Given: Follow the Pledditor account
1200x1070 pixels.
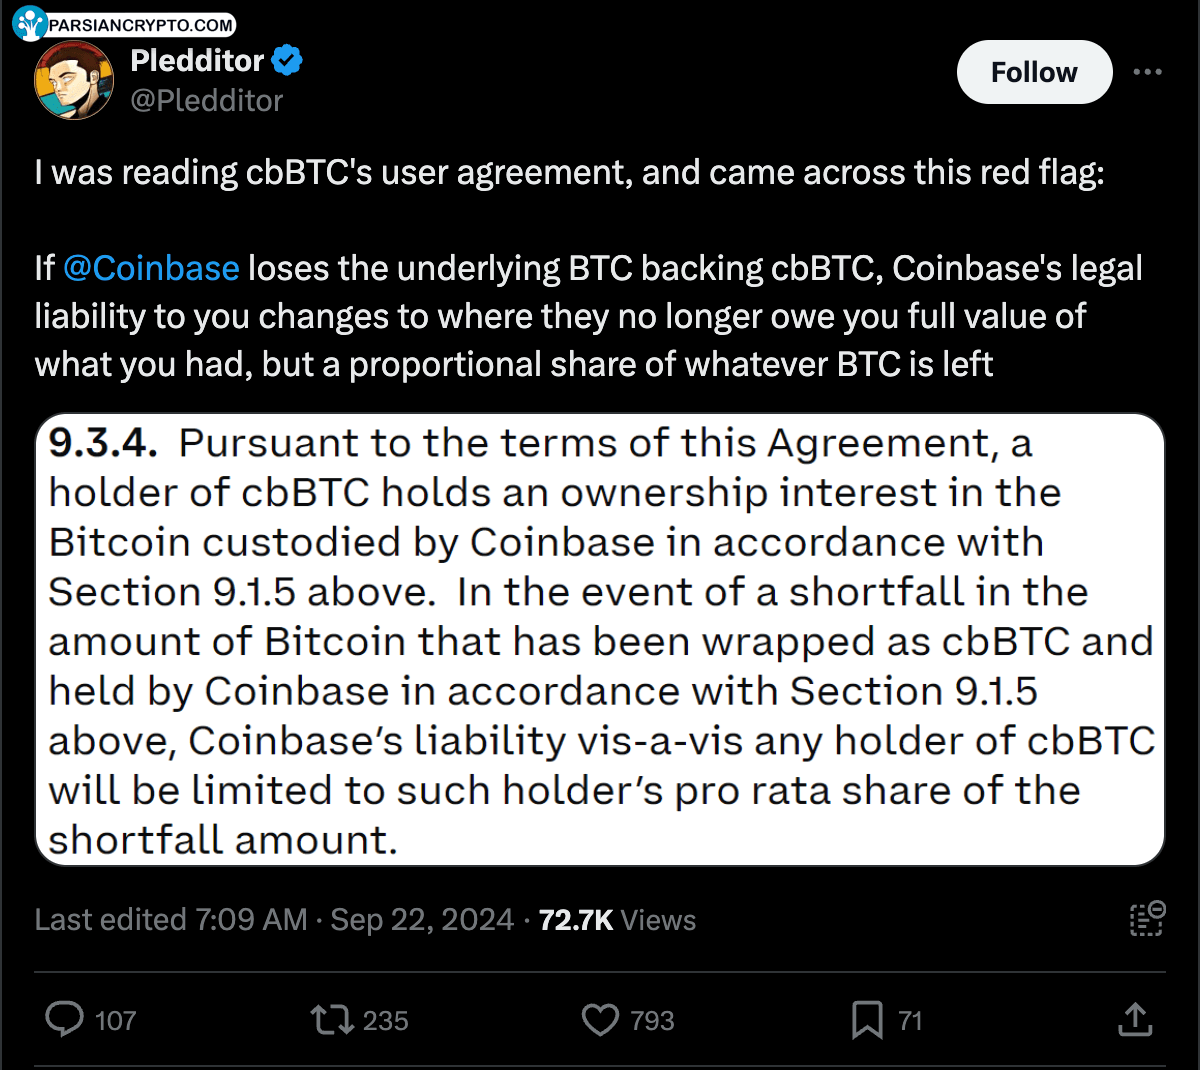Looking at the screenshot, I should pyautogui.click(x=1034, y=72).
